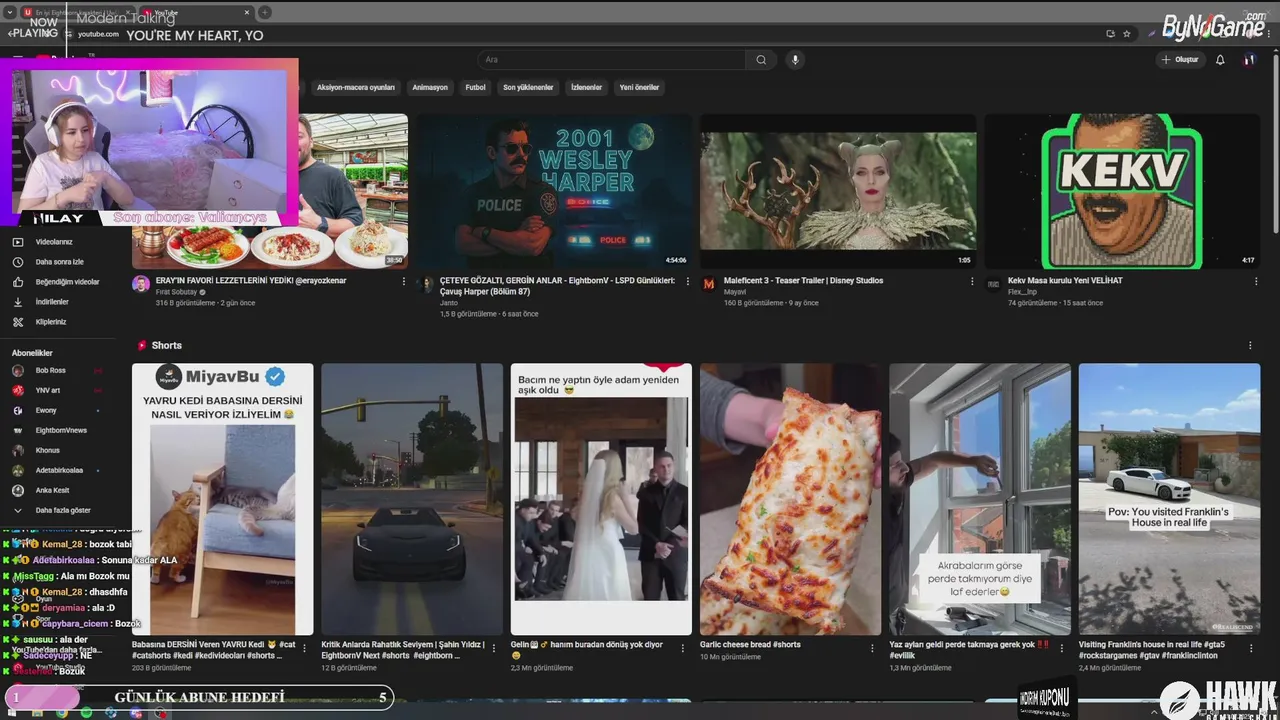Select the İzlenenler filter chip

[586, 87]
